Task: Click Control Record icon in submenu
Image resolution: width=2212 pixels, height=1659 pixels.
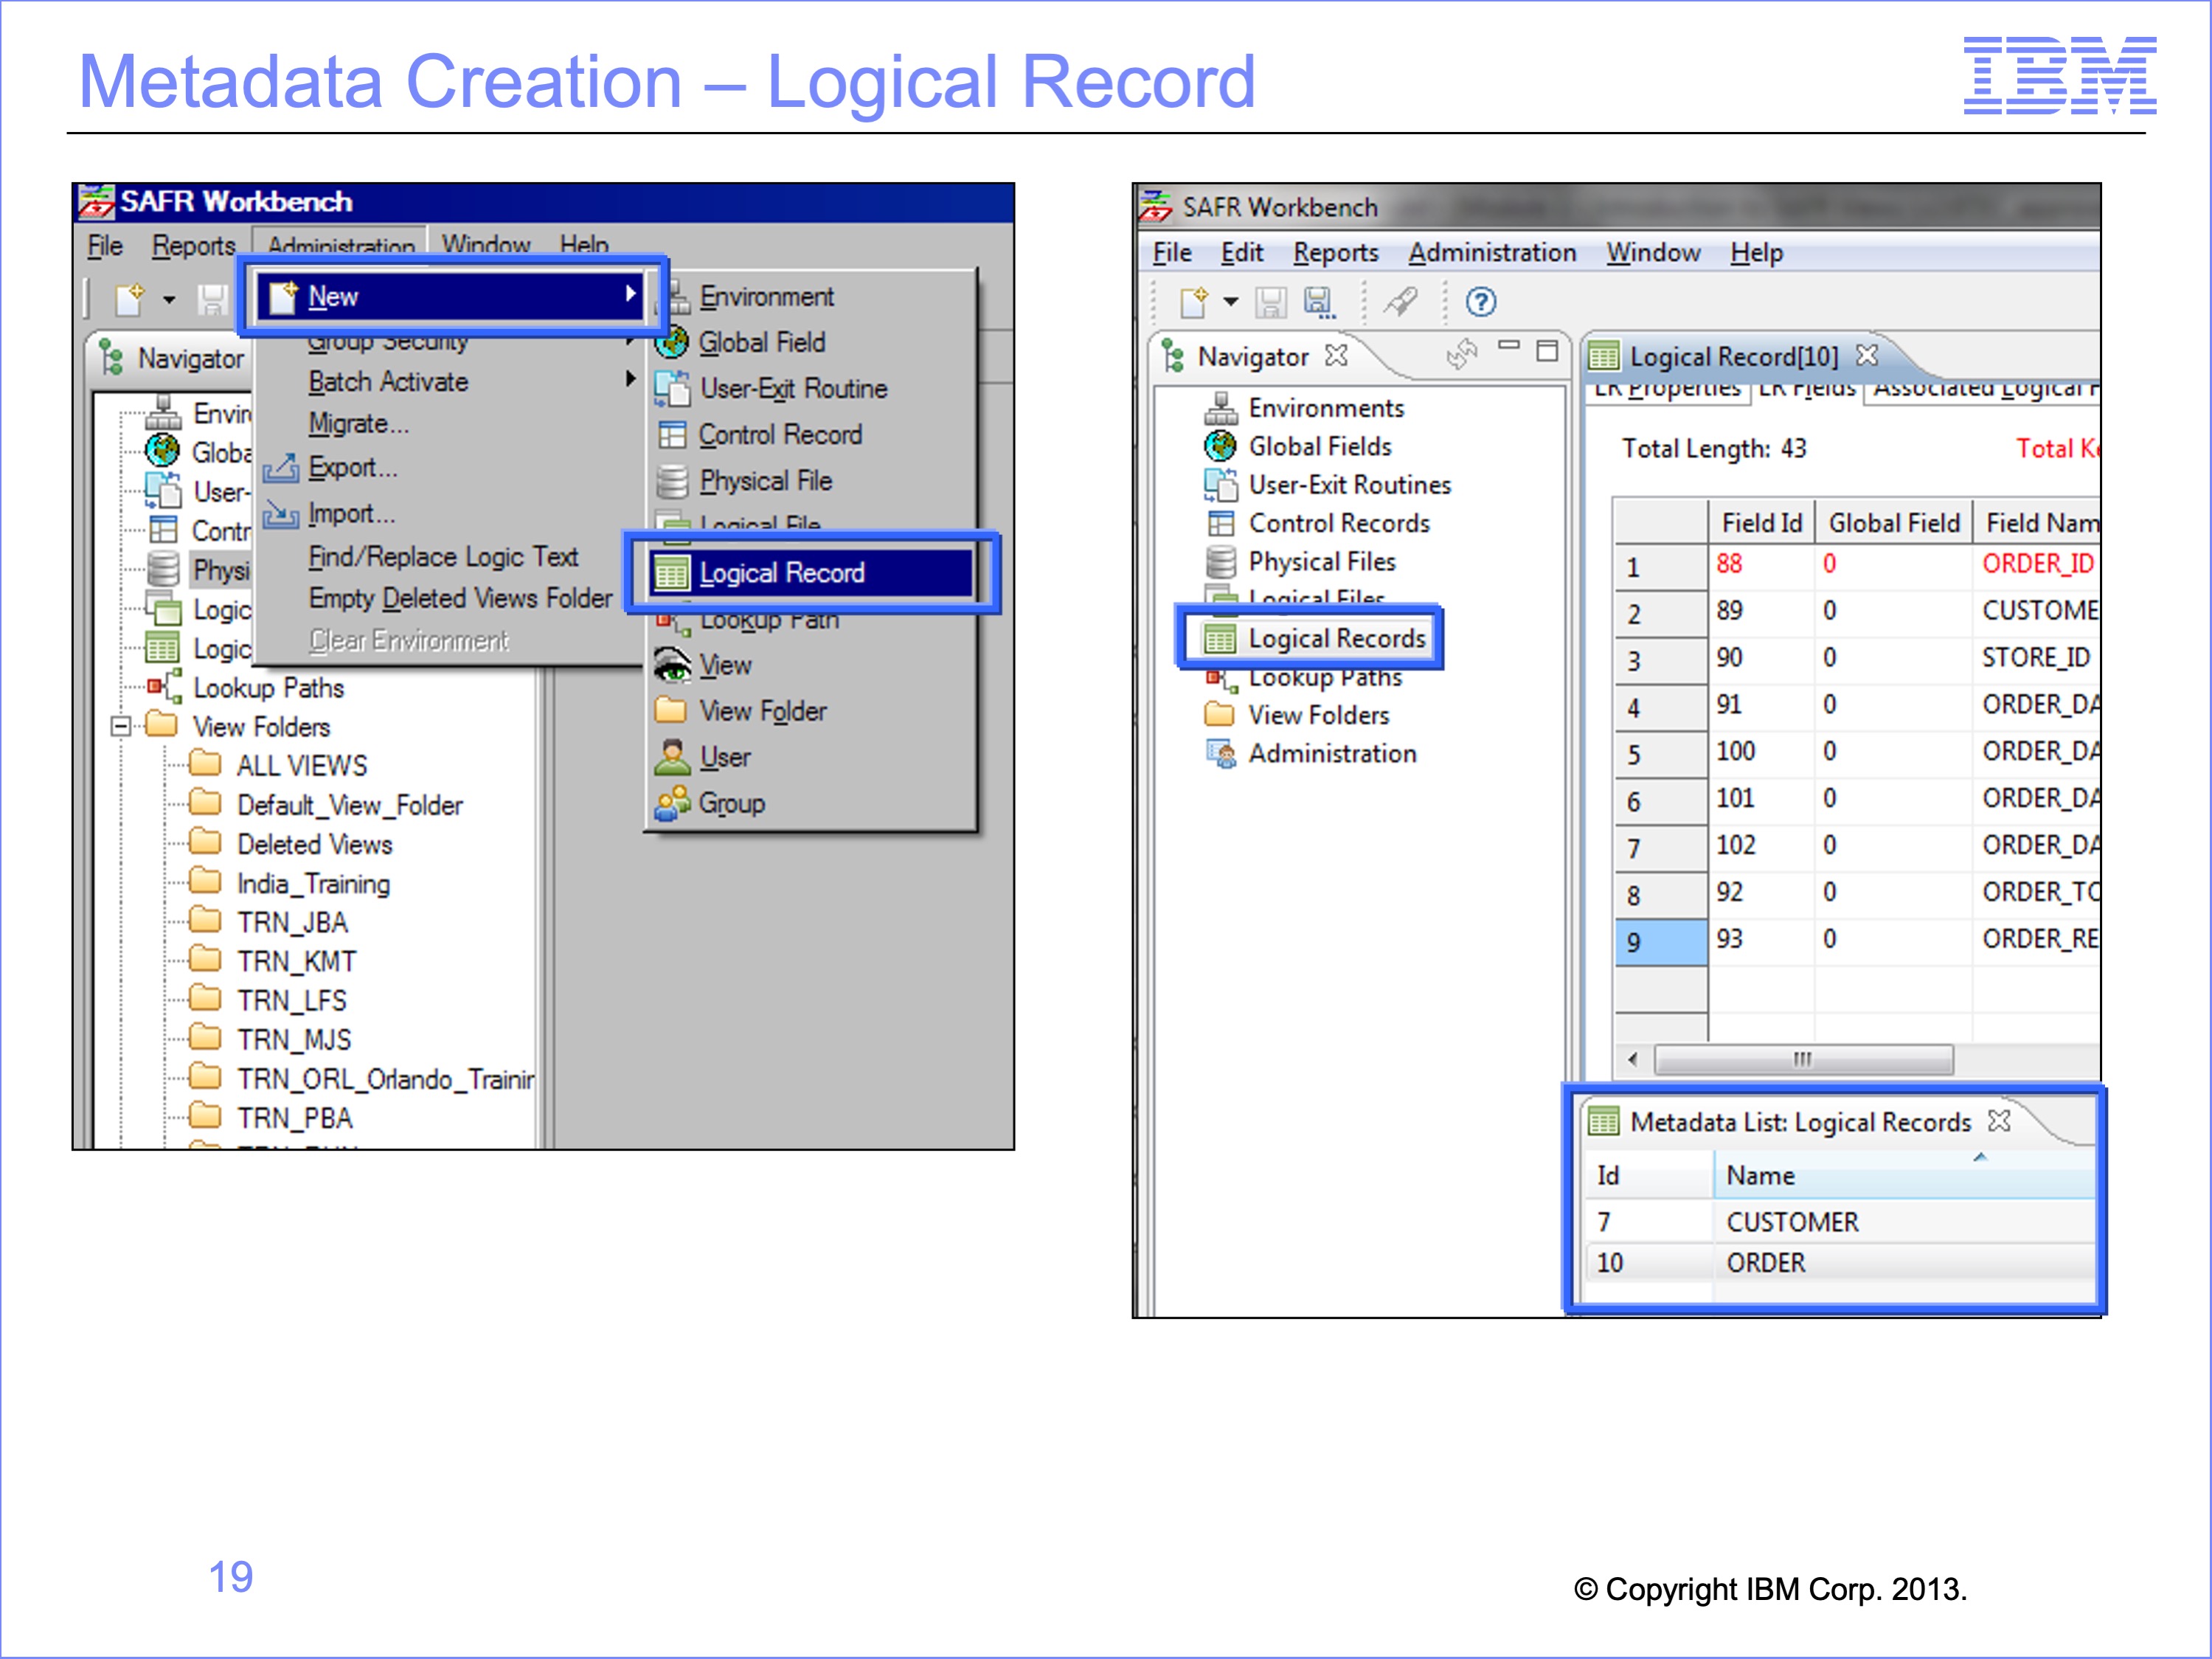Action: click(673, 435)
